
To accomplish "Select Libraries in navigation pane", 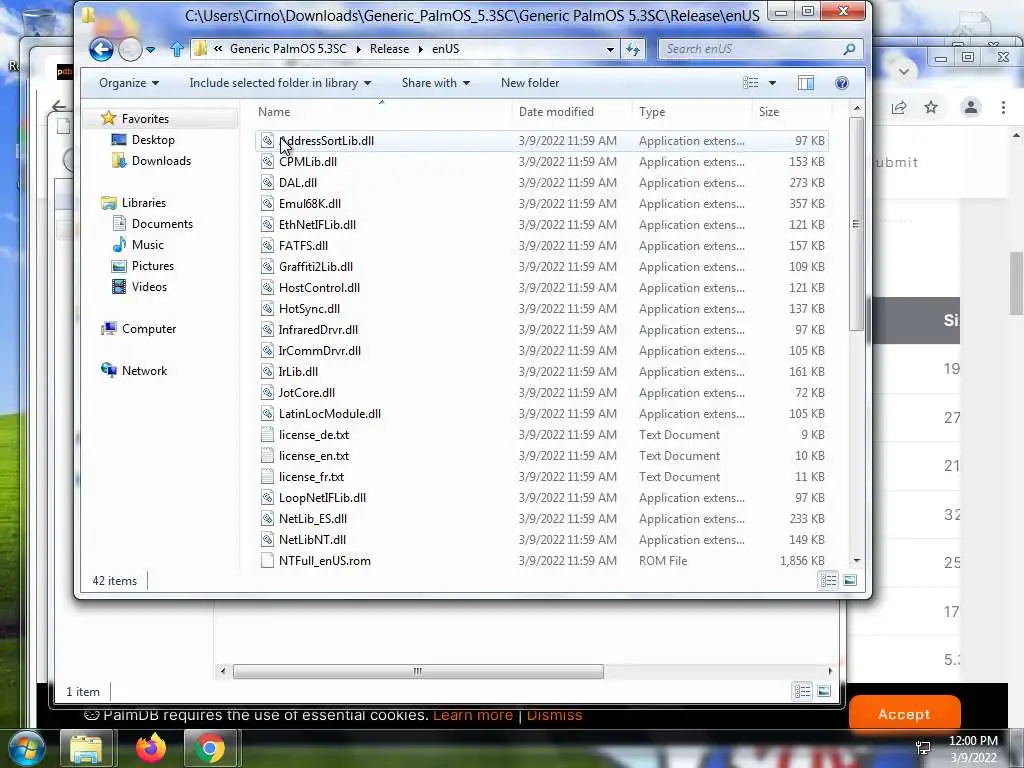I will click(144, 202).
